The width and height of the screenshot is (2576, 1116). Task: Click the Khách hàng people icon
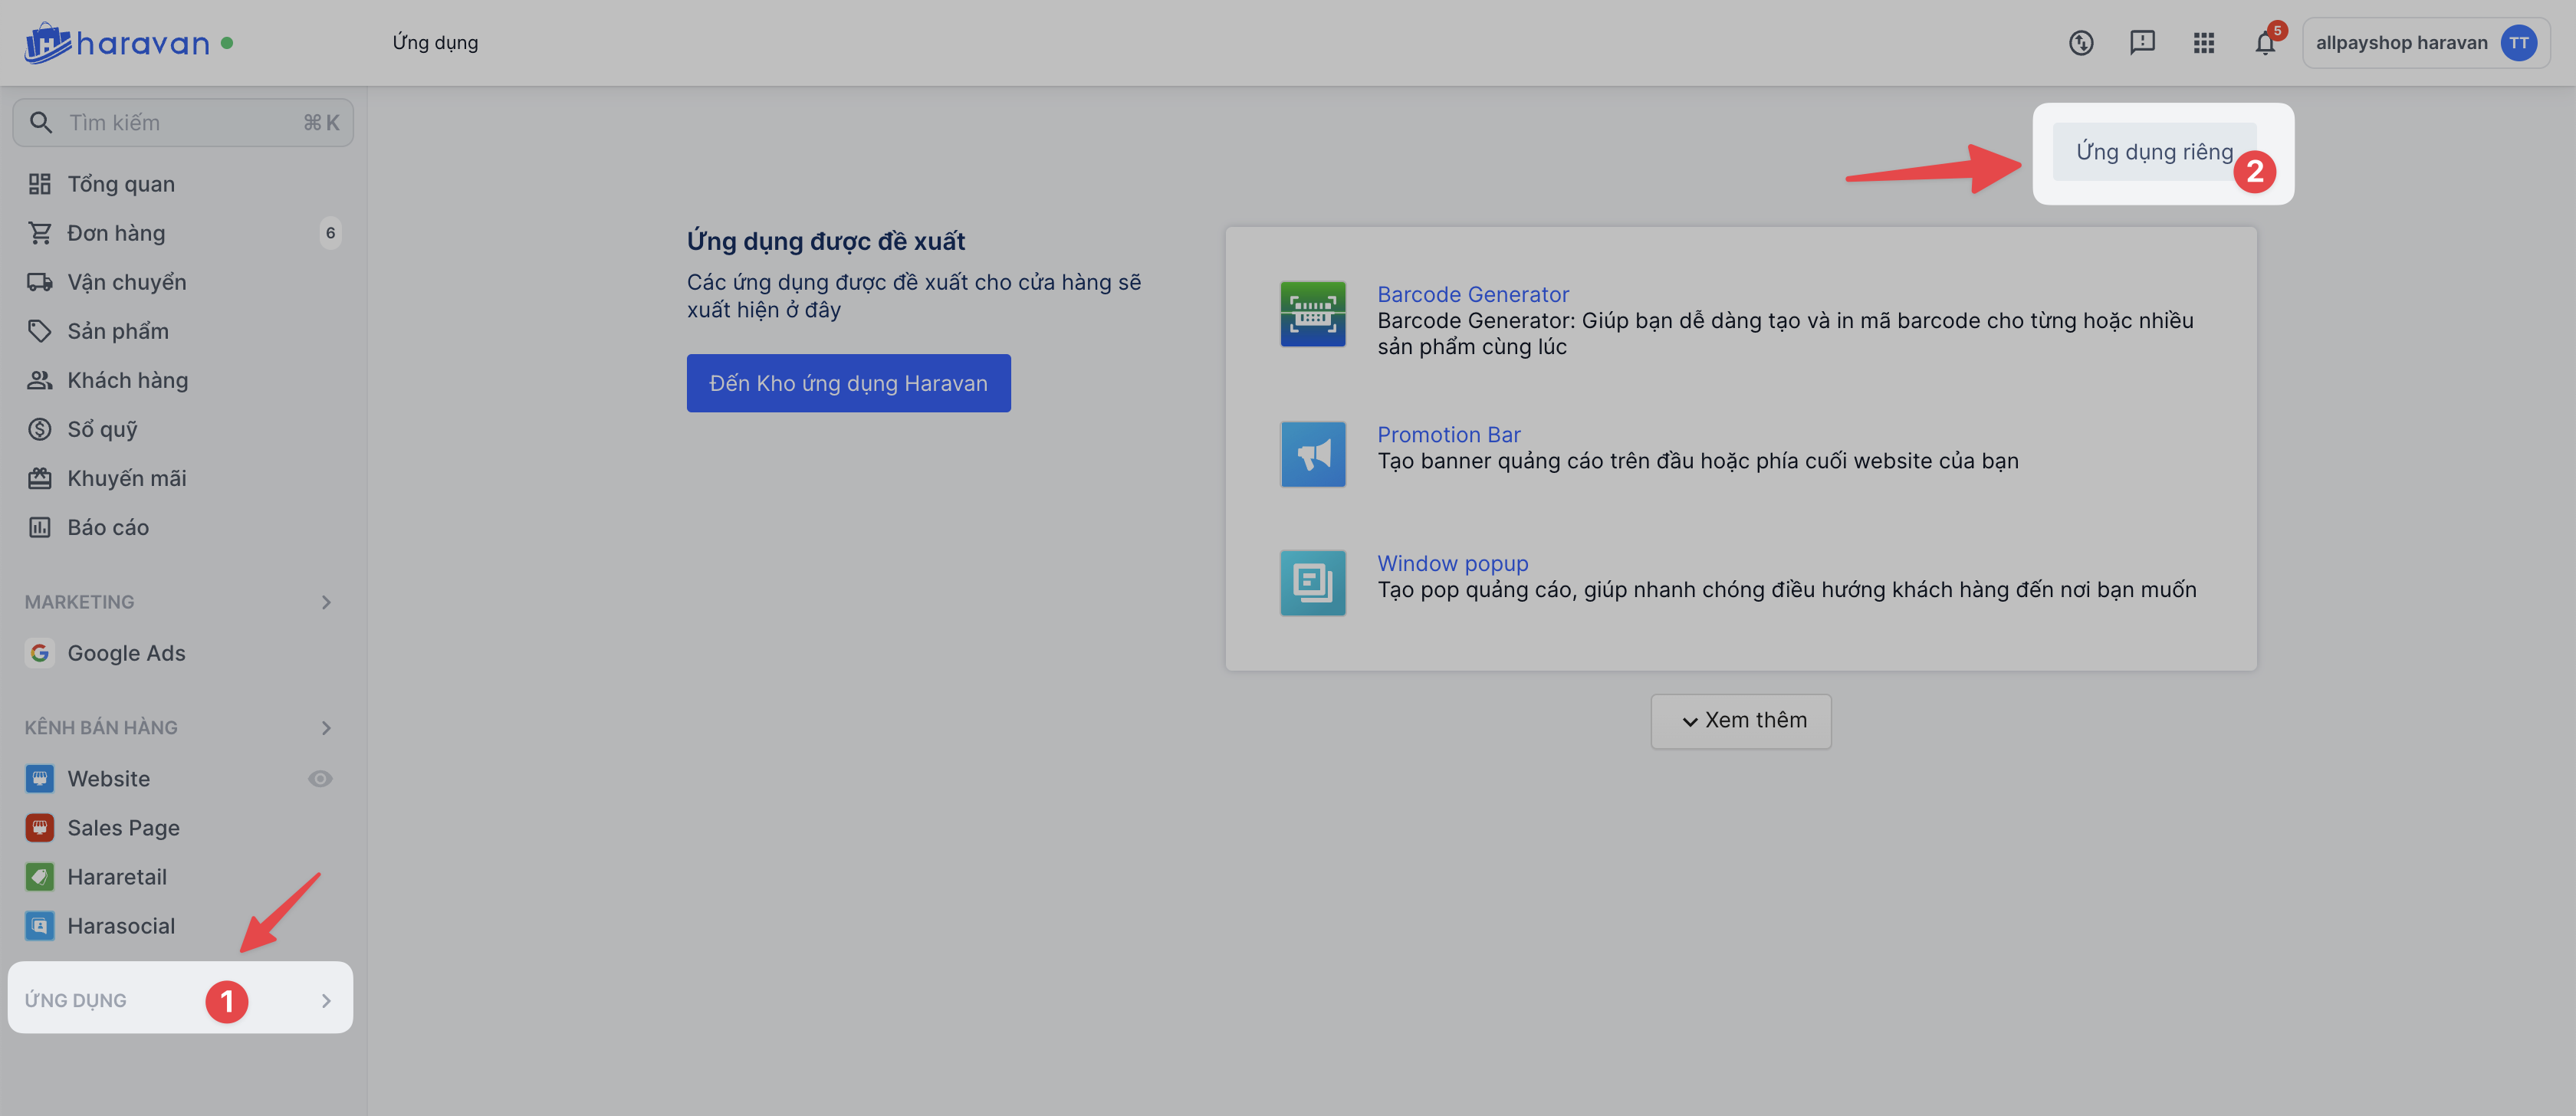pos(39,380)
